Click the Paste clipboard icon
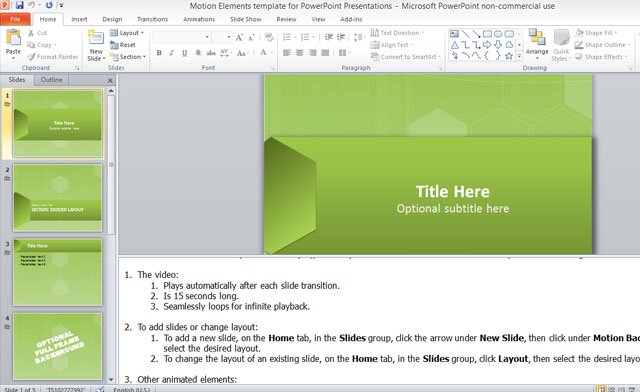The height and width of the screenshot is (392, 640). tap(13, 38)
